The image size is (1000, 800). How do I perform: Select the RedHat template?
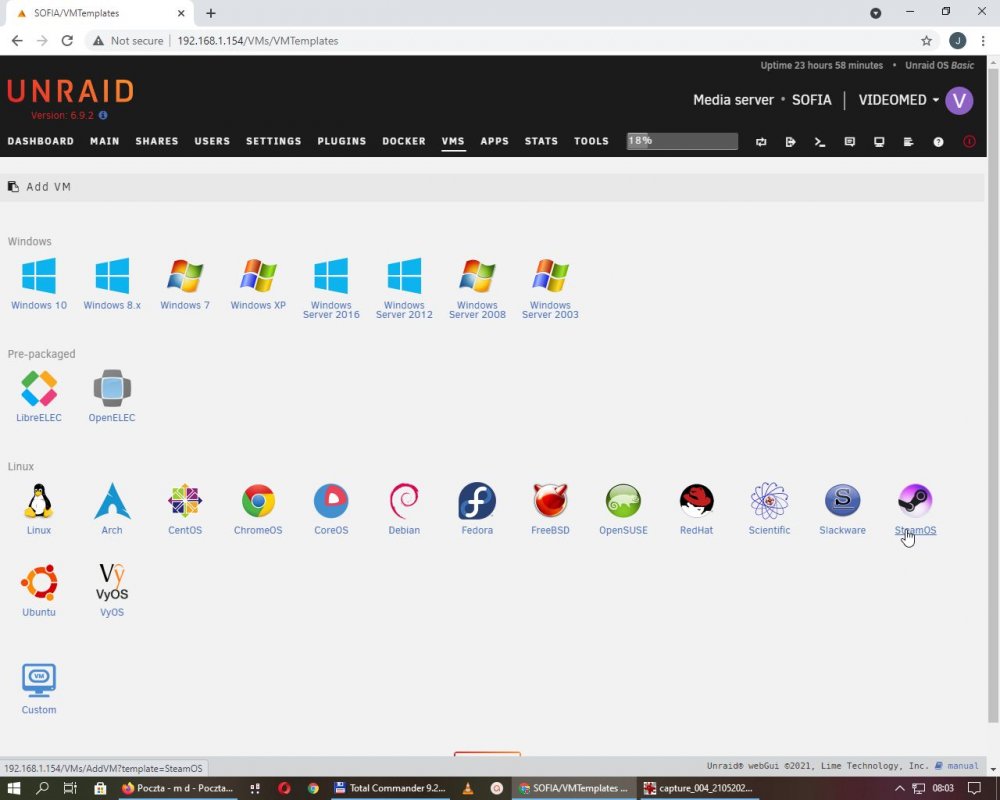pos(696,508)
